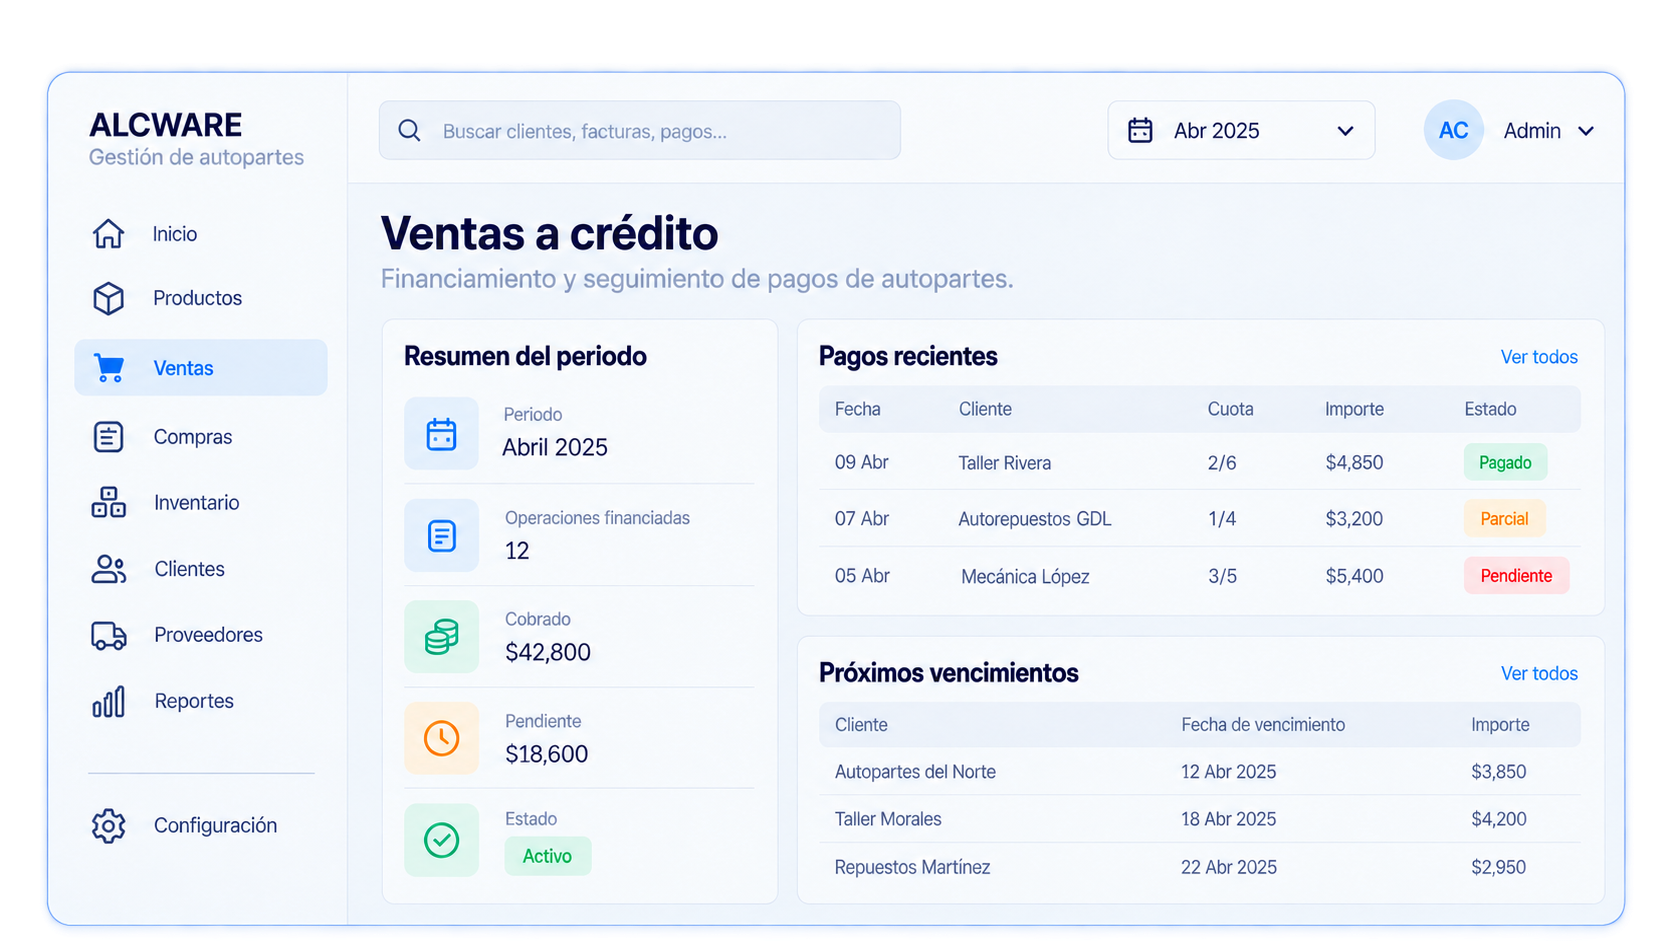Image resolution: width=1672 pixels, height=941 pixels.
Task: Select the Repuestos Martínez row
Action: click(1199, 867)
